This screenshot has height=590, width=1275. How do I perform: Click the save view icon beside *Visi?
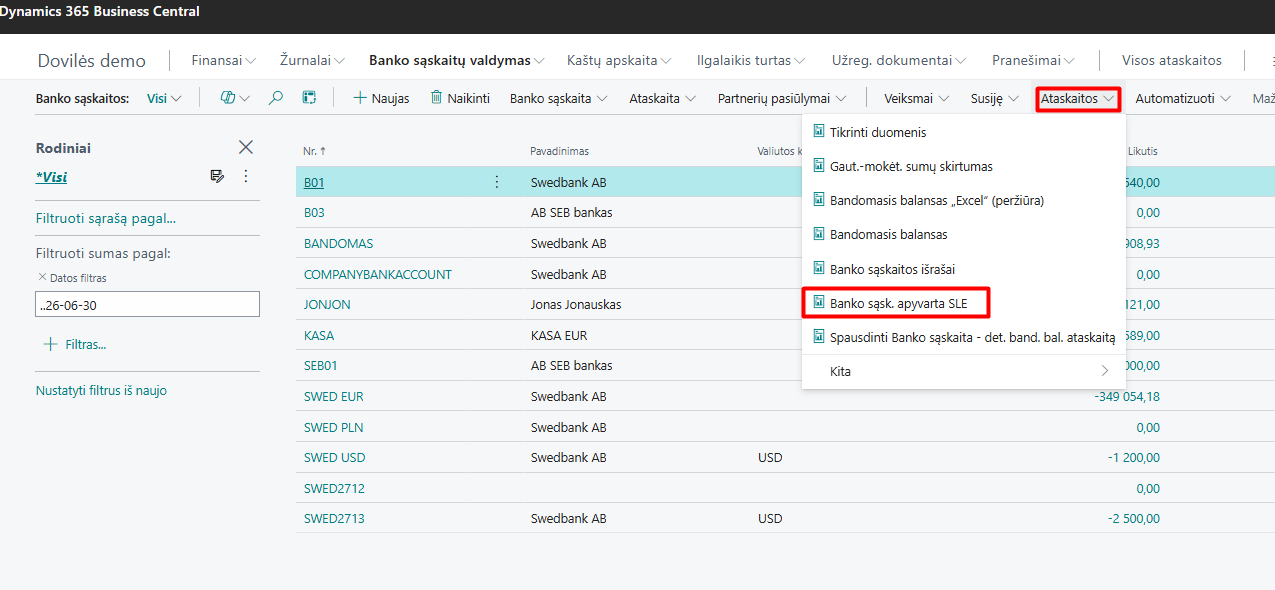tap(217, 176)
